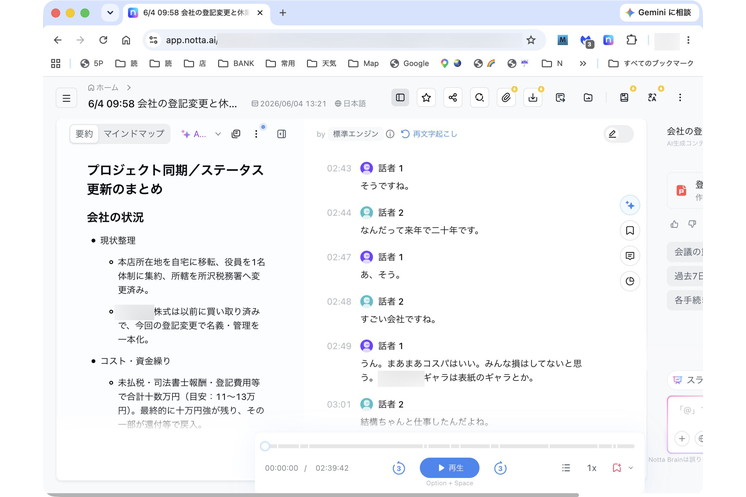Open the Google bookmark

410,63
